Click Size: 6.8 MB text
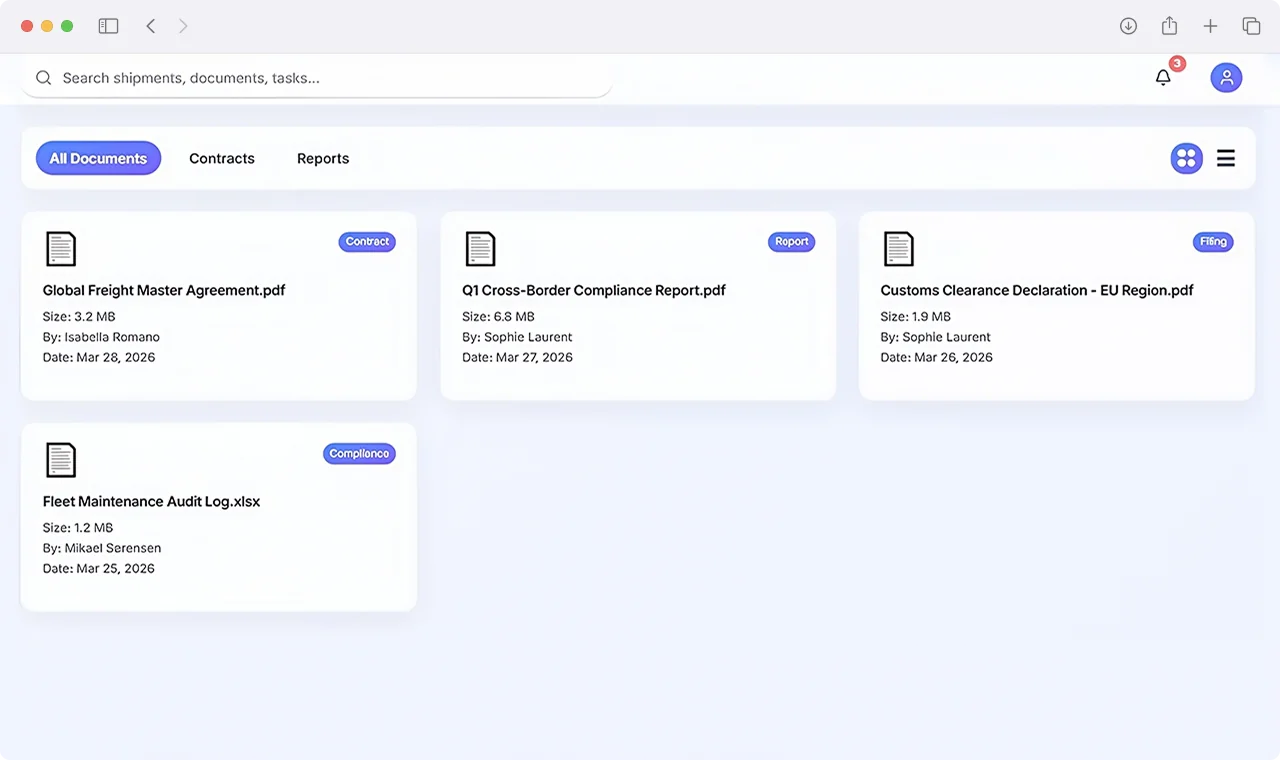 (498, 317)
